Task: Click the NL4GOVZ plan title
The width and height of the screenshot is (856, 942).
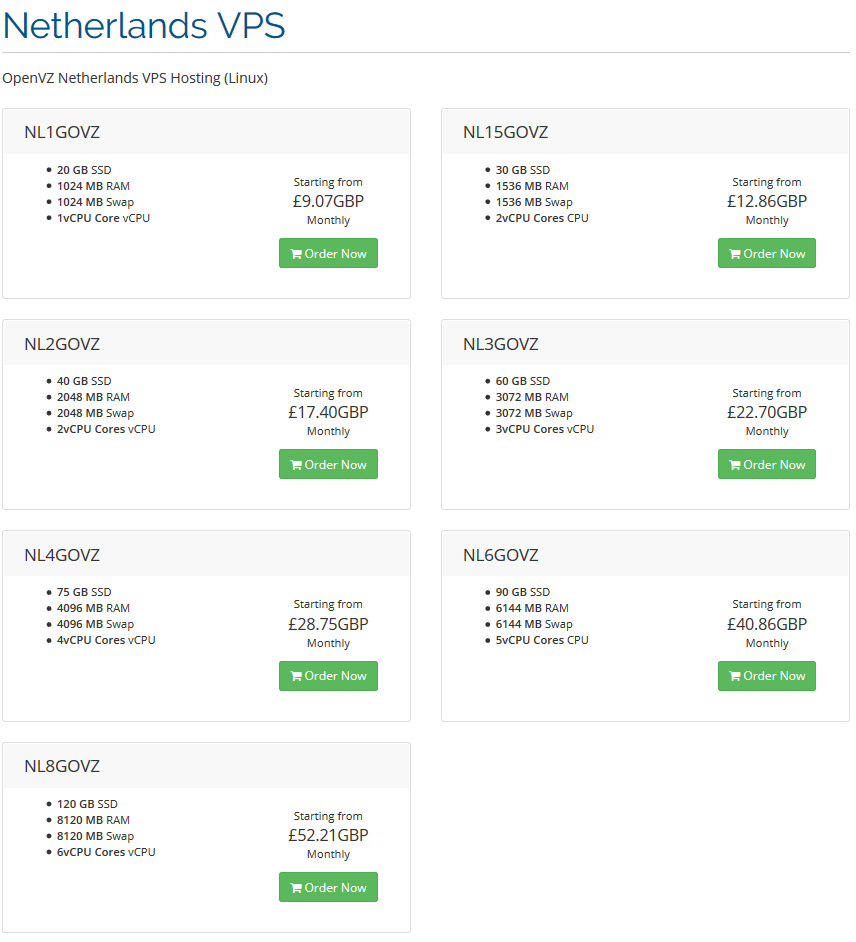Action: click(62, 555)
